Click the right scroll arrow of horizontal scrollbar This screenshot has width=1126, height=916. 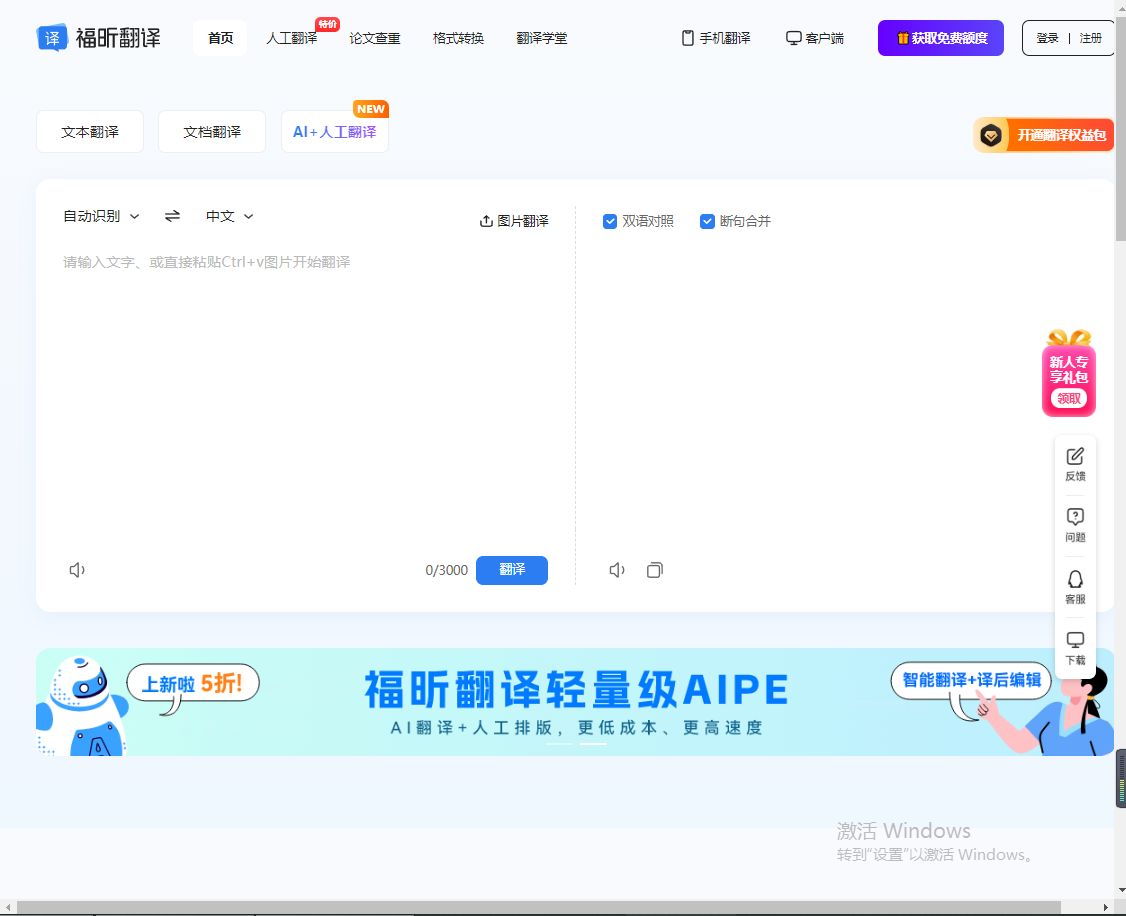pos(1107,908)
